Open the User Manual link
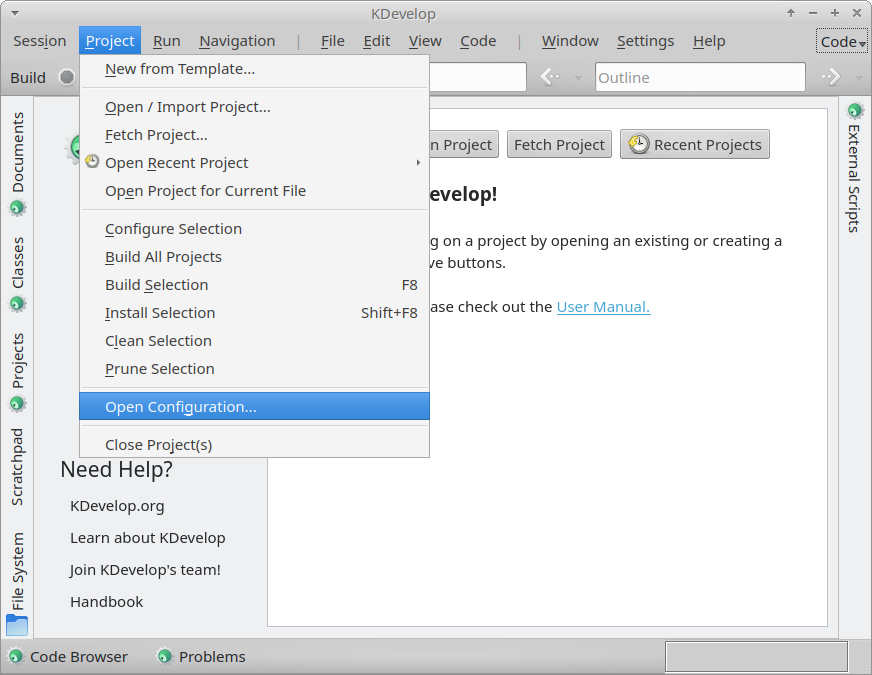Screen dimensions: 872x675 [603, 307]
